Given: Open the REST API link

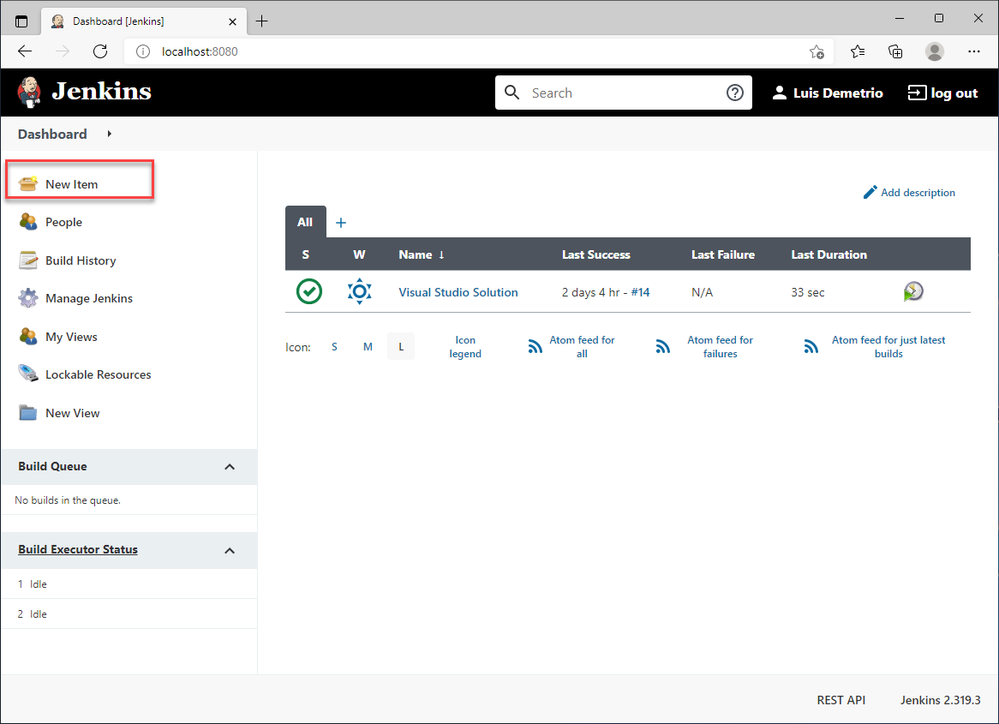Looking at the screenshot, I should coord(841,700).
